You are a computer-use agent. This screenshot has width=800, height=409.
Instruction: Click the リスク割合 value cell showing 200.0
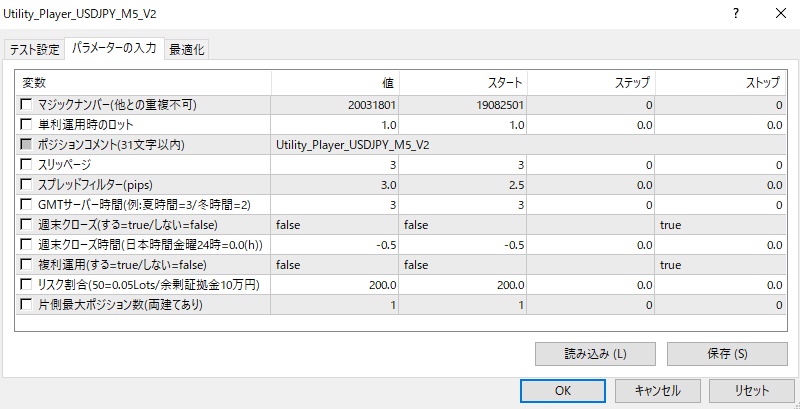[x=335, y=284]
